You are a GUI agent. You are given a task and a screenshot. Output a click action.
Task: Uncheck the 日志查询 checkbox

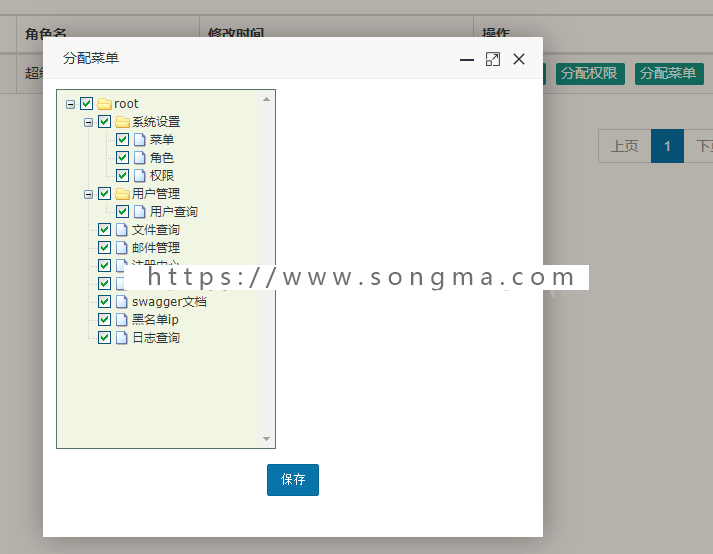pos(105,337)
